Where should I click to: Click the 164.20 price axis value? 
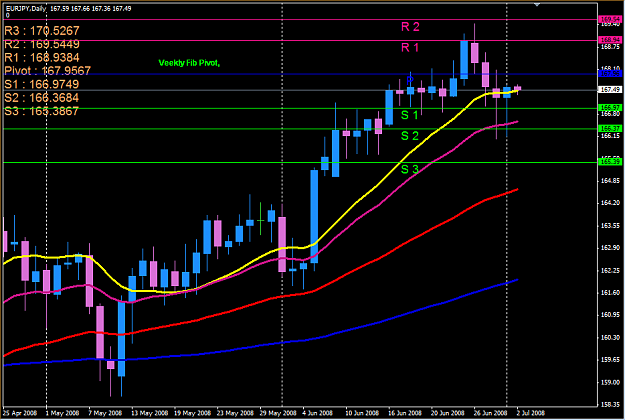(x=610, y=203)
